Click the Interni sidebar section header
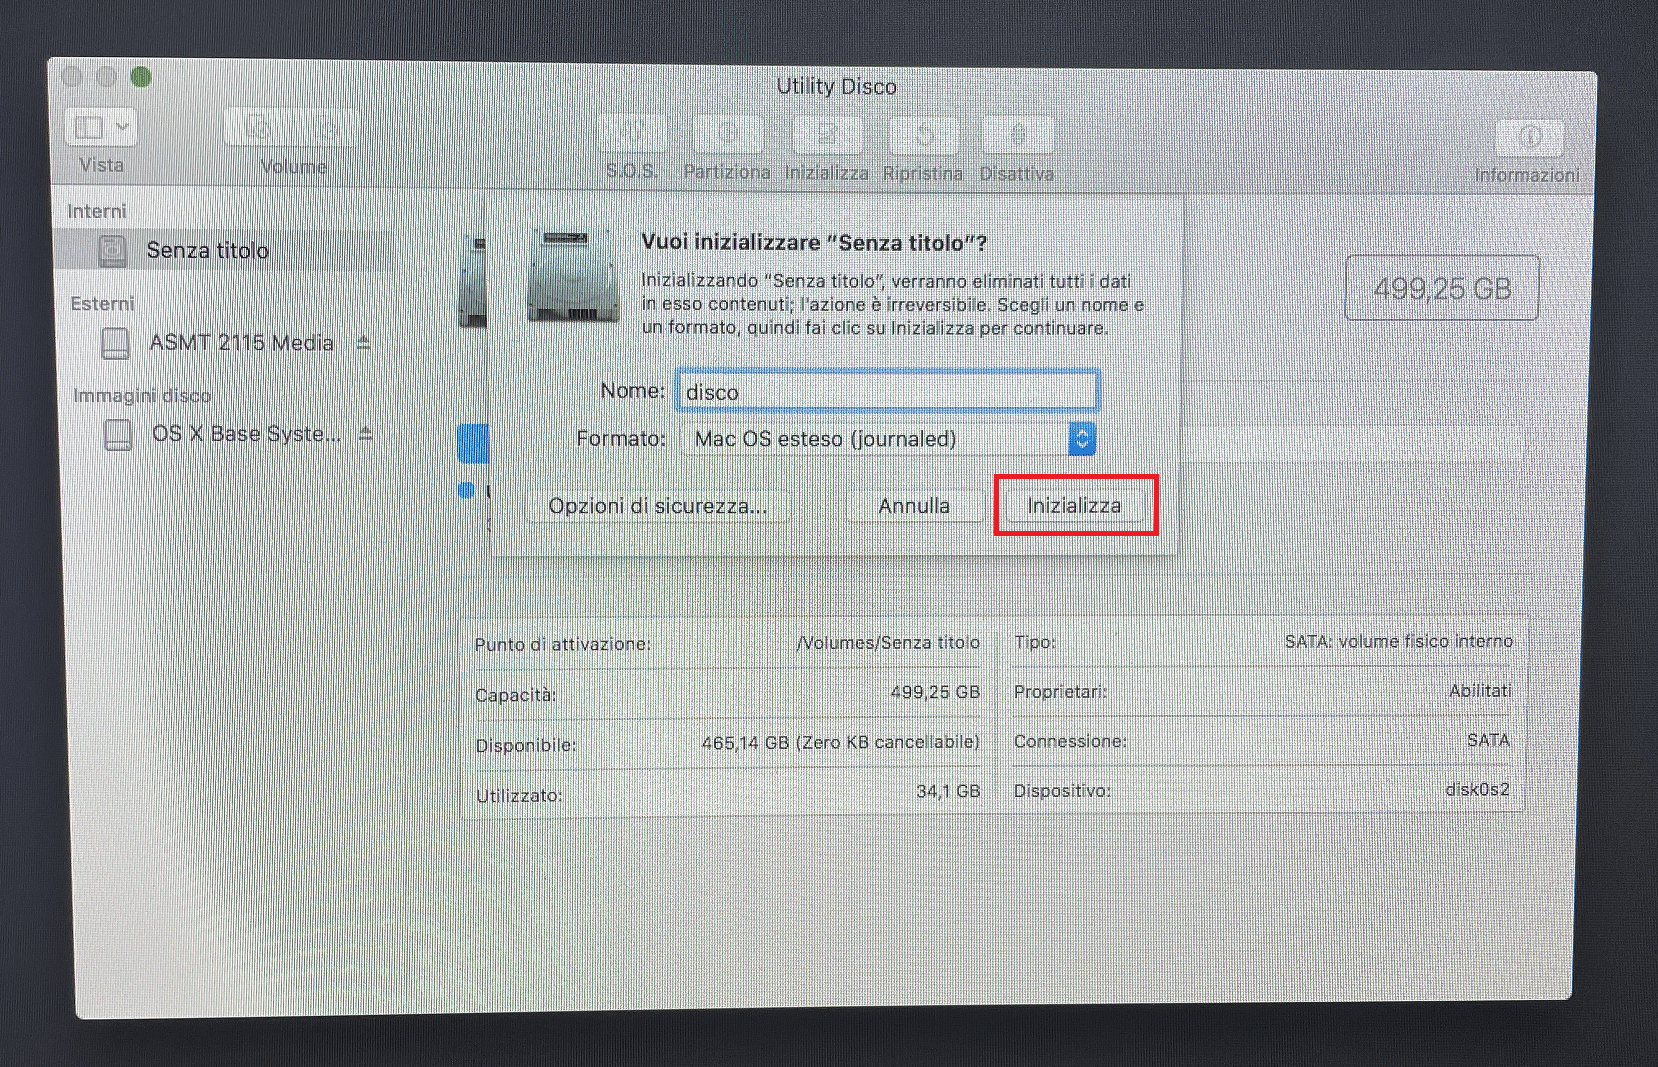The width and height of the screenshot is (1658, 1067). pos(97,211)
